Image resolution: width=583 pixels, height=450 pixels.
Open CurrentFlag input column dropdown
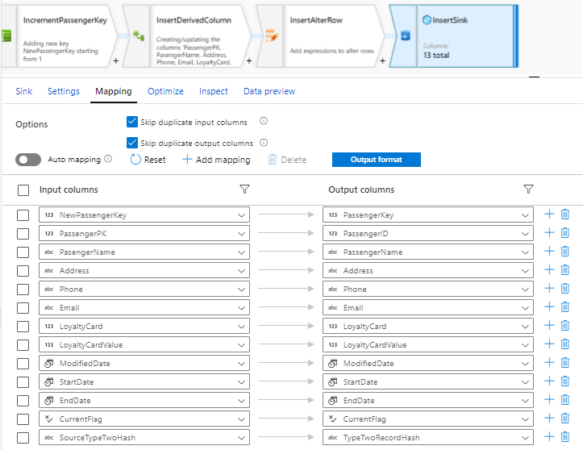pos(144,419)
